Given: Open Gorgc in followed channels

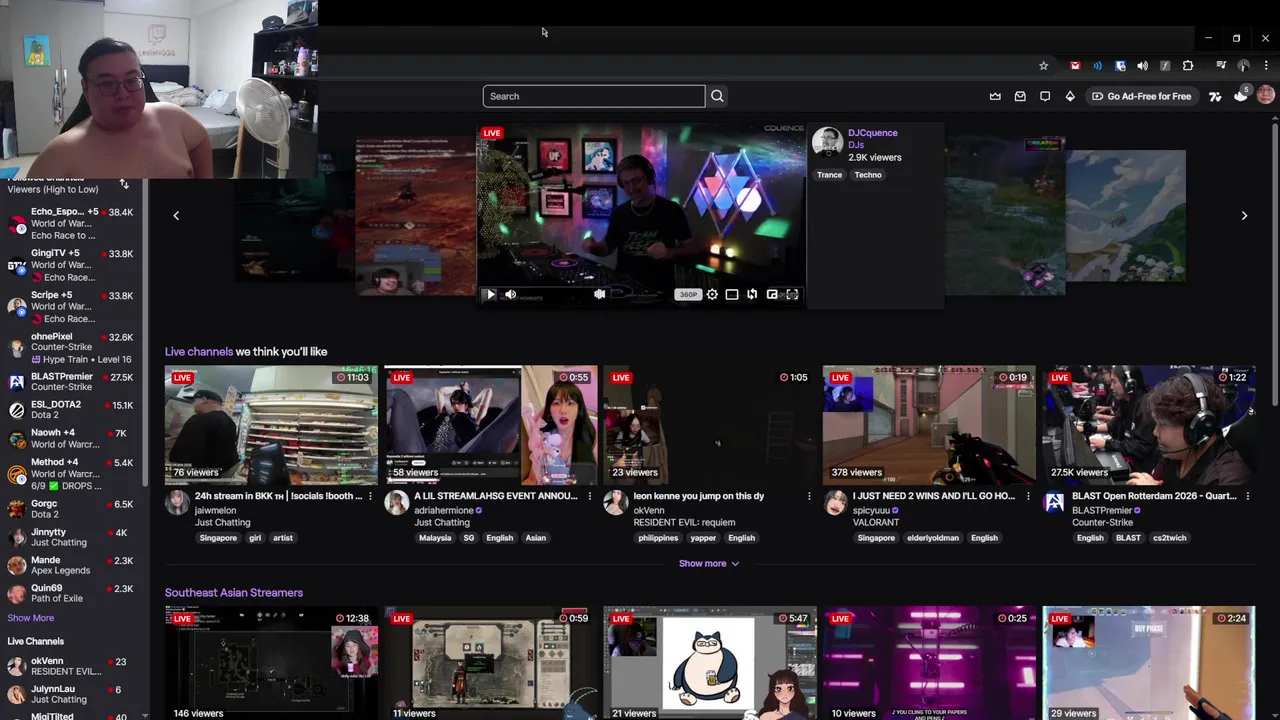Looking at the screenshot, I should point(72,508).
